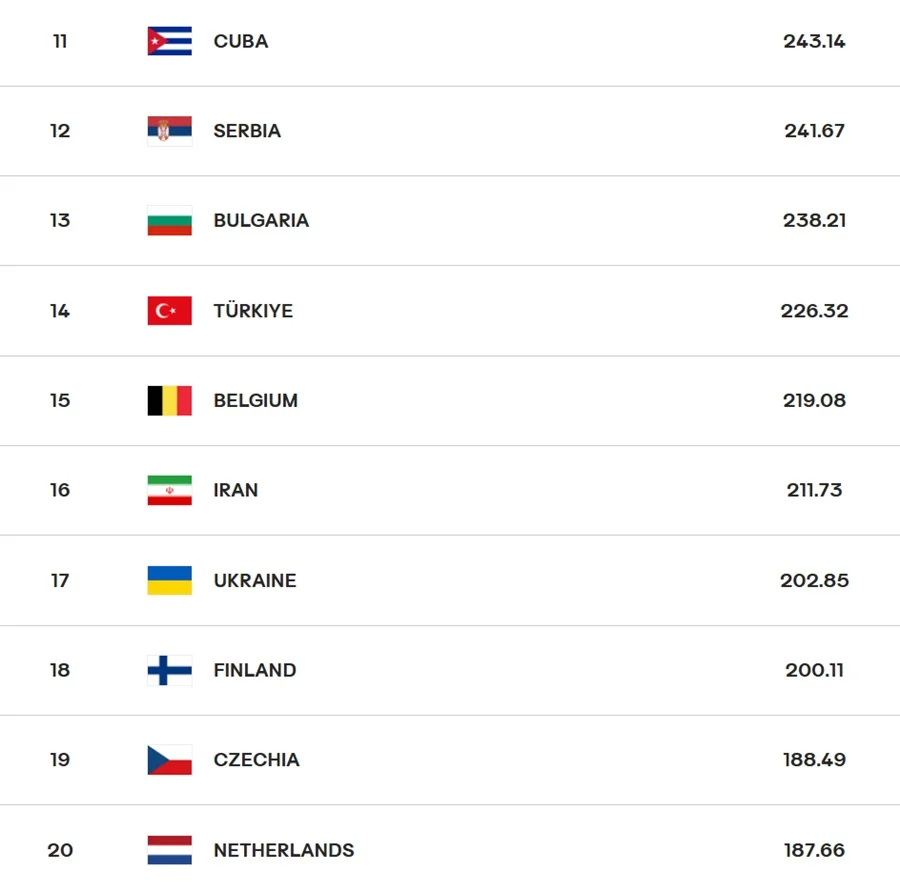Click Finland's score 200.11

tap(814, 670)
